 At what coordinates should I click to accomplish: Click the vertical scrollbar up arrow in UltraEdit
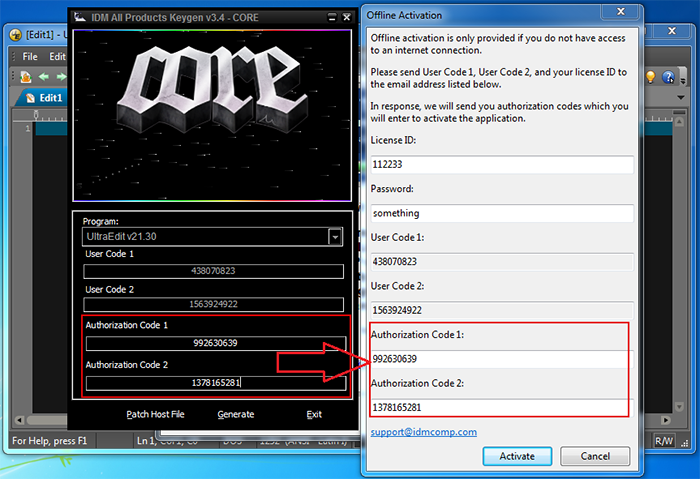pos(679,122)
